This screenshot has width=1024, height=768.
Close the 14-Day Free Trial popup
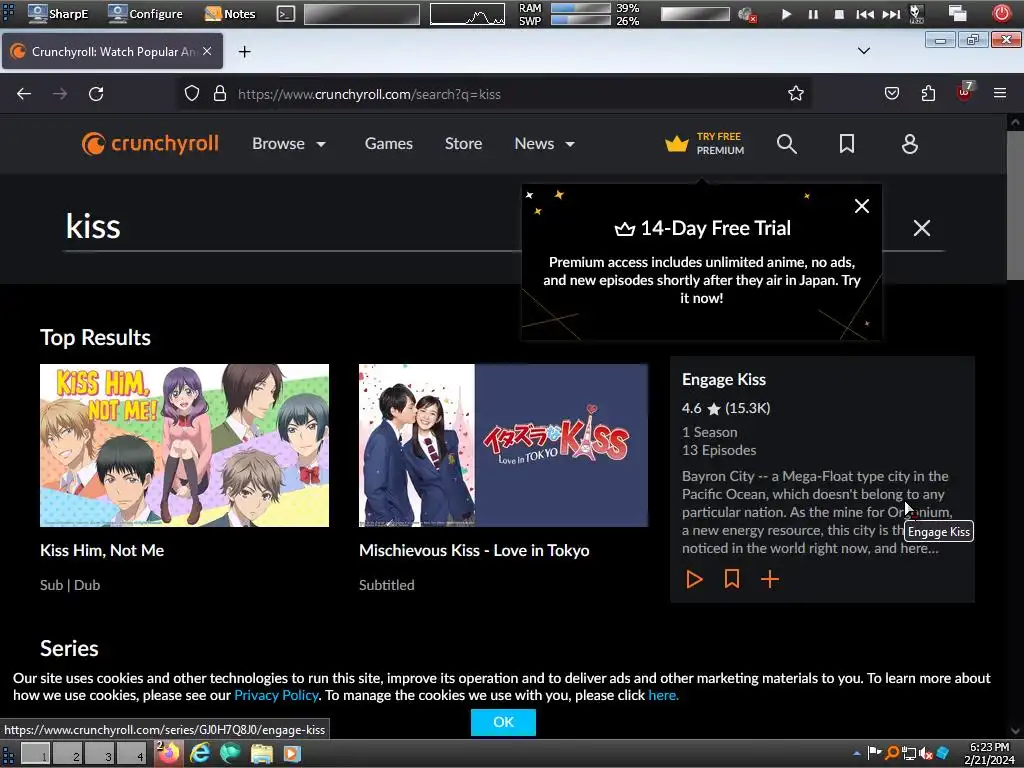click(862, 206)
